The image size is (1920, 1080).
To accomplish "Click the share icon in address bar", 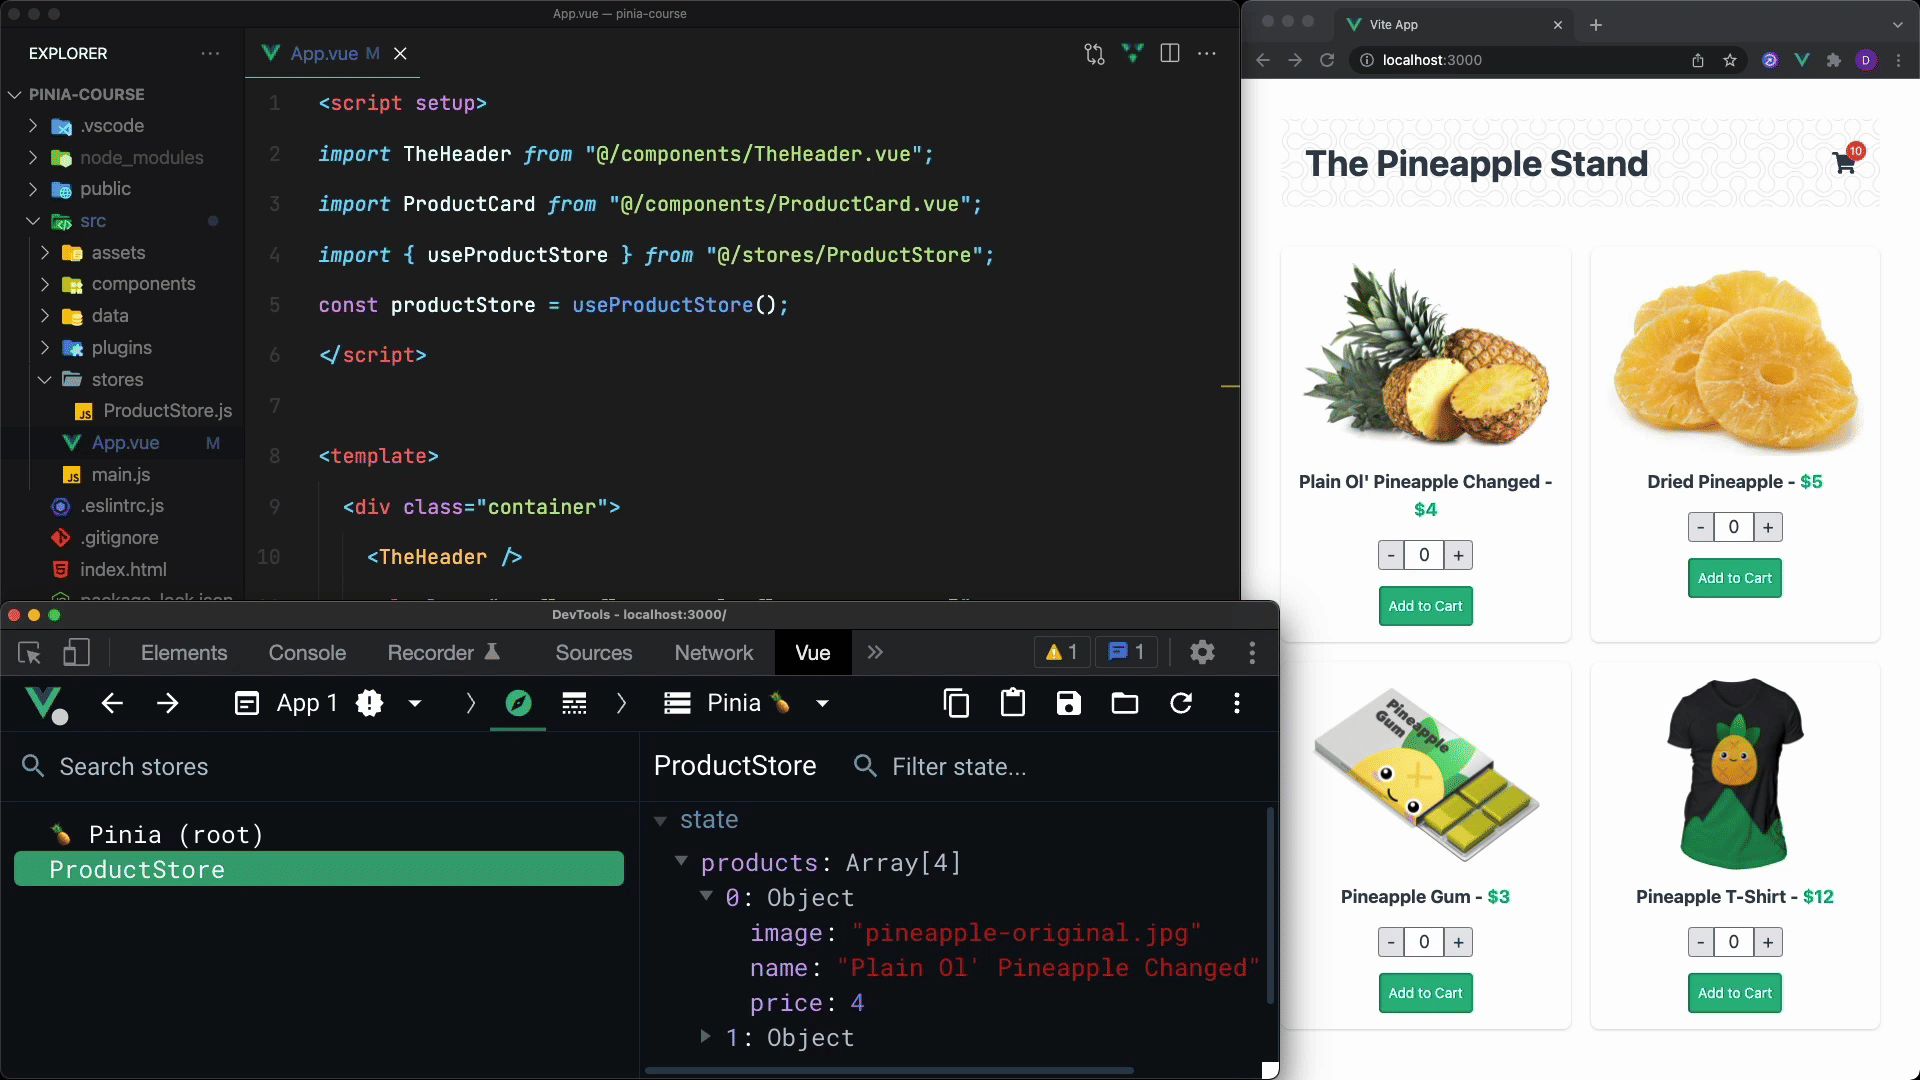I will click(1698, 60).
